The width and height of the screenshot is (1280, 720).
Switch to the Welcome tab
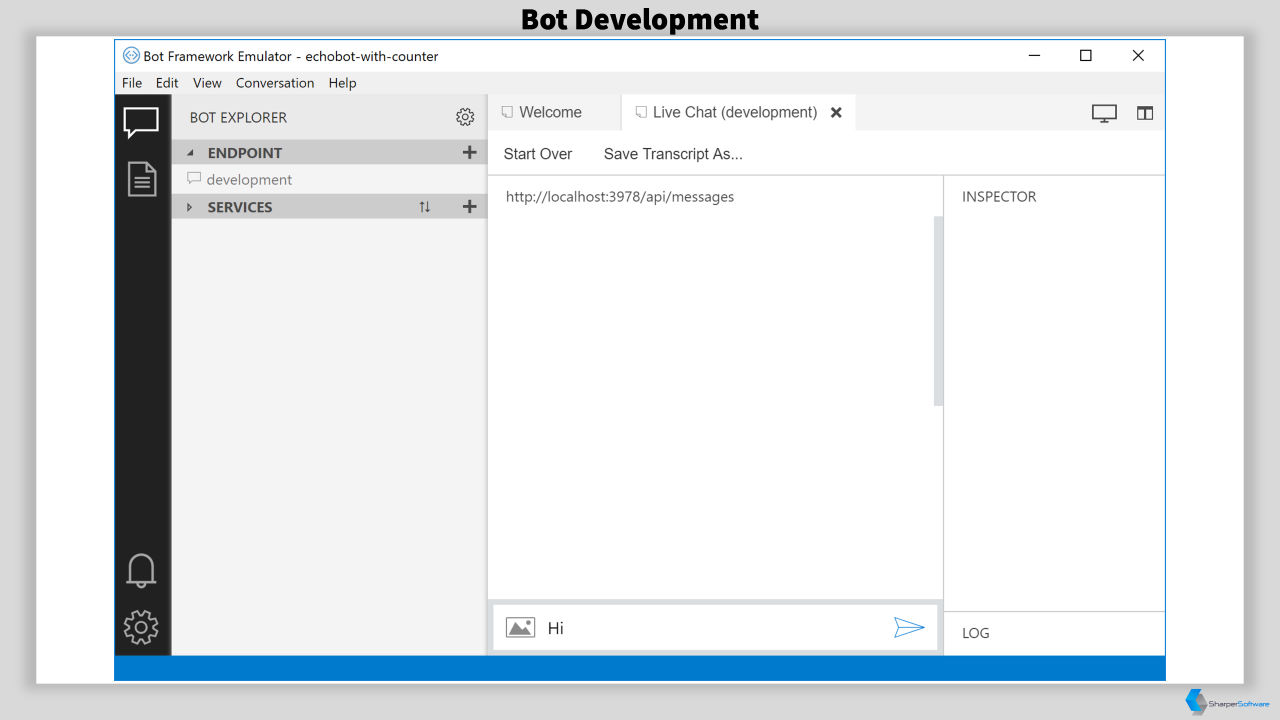click(x=554, y=112)
